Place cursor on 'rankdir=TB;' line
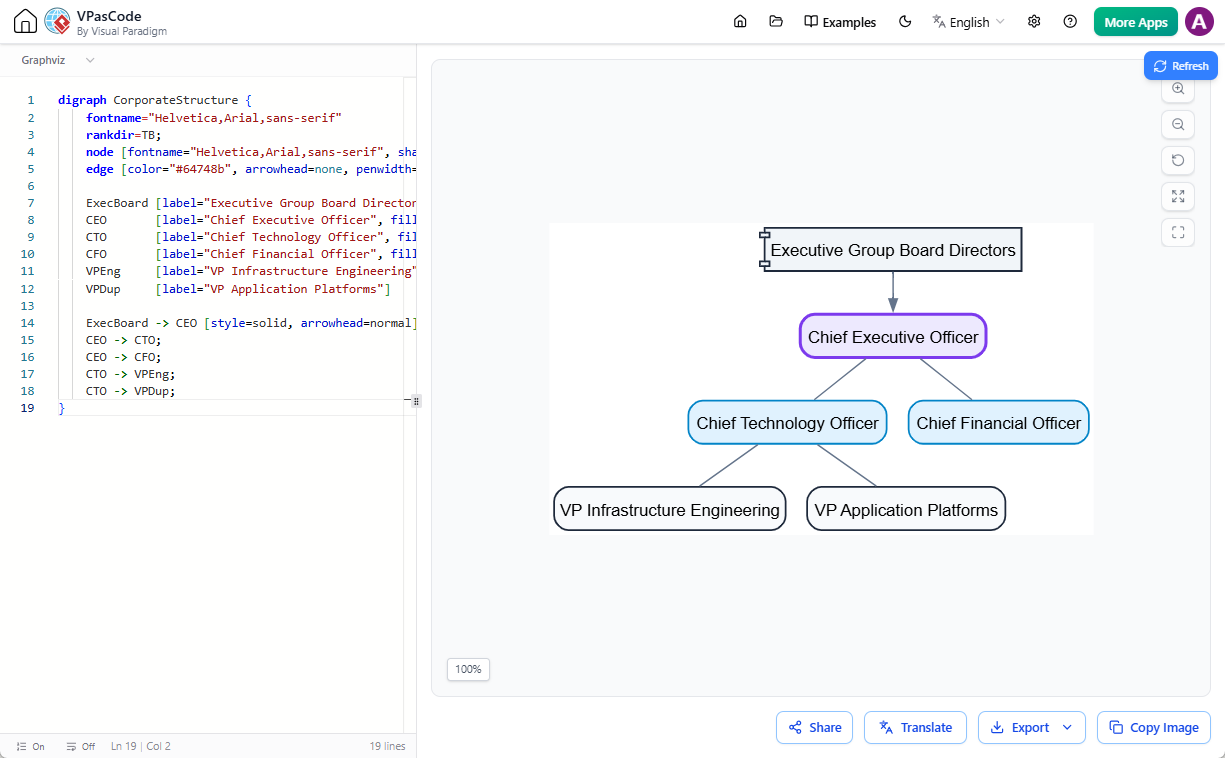Screen dimensions: 1225x758 (x=123, y=134)
